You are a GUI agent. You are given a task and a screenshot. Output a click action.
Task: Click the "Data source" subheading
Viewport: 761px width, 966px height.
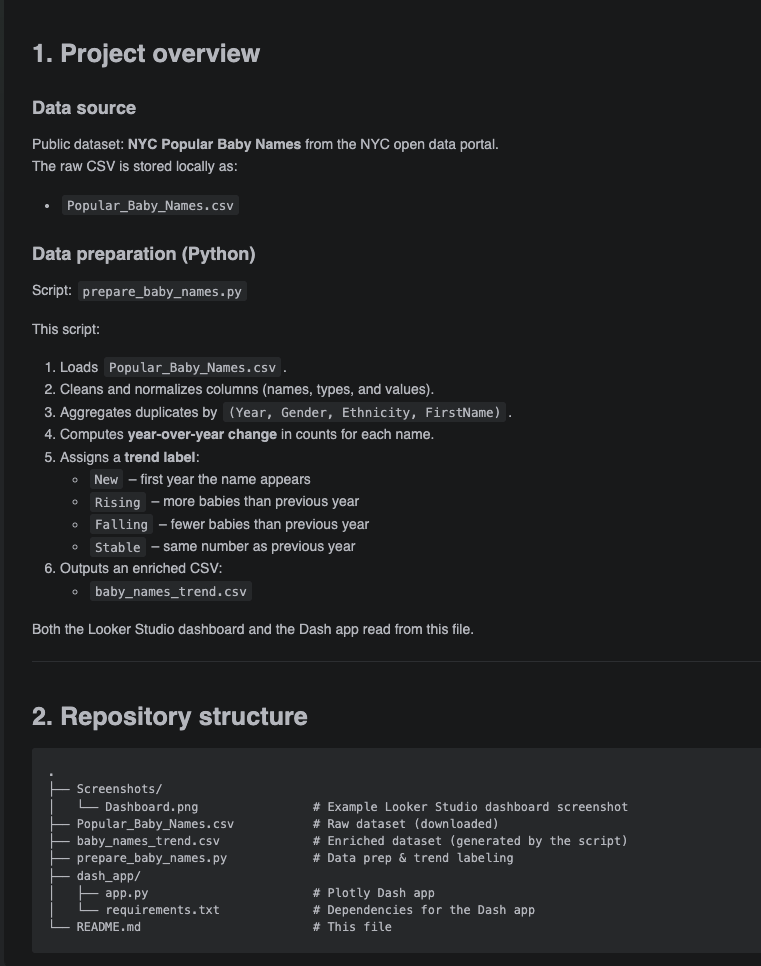(x=84, y=108)
